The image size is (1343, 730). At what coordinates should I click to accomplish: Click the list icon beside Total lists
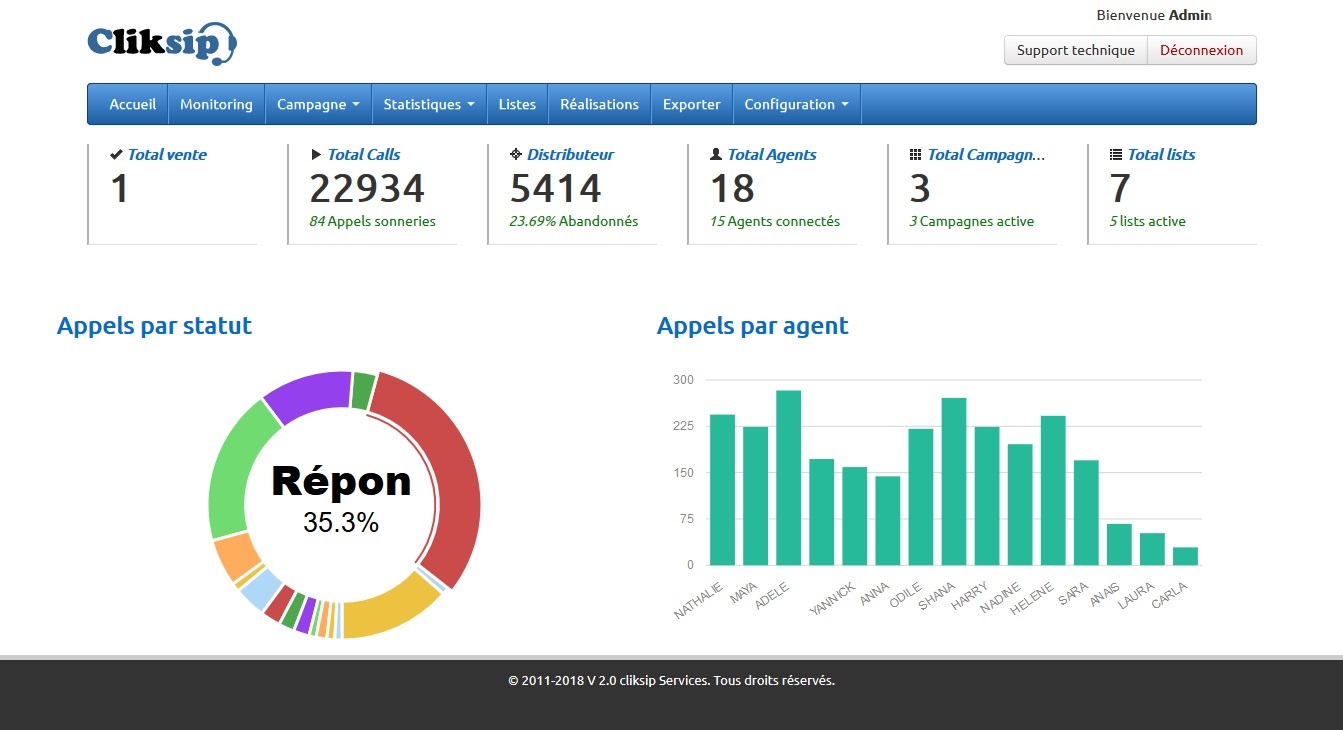pyautogui.click(x=1116, y=155)
